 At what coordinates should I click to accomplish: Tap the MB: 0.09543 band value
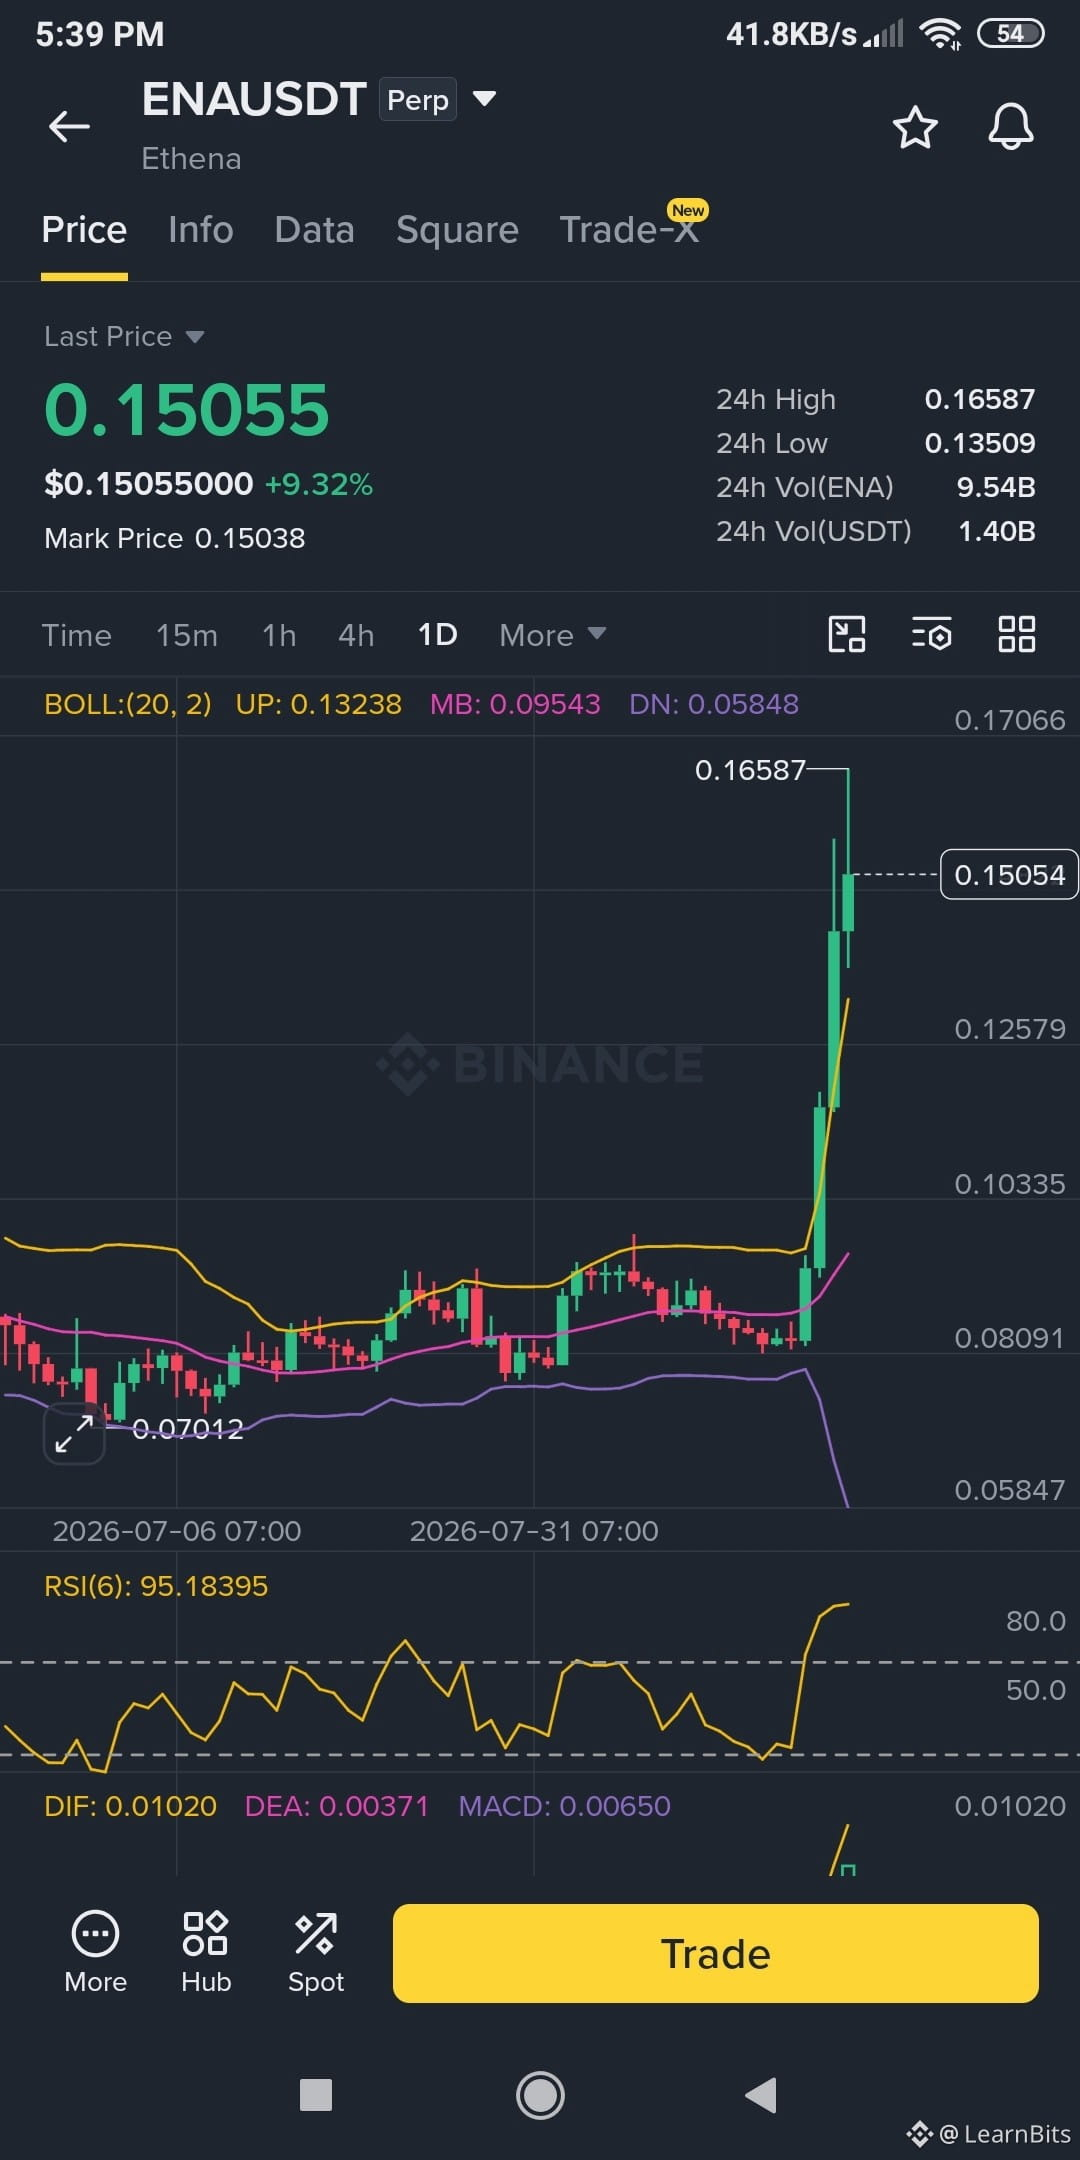pyautogui.click(x=515, y=704)
